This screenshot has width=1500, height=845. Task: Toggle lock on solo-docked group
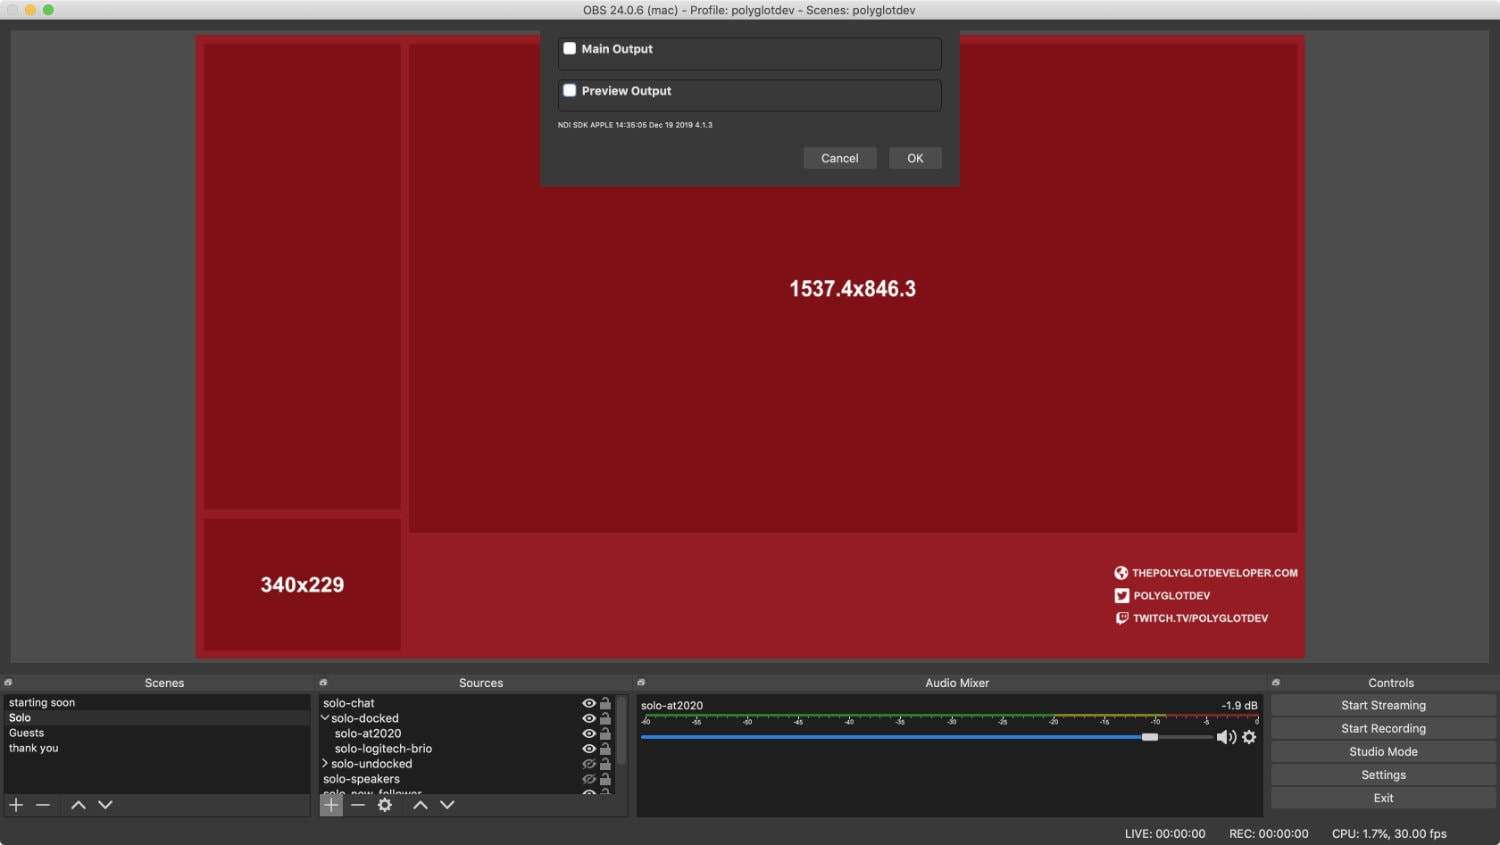[x=605, y=718]
